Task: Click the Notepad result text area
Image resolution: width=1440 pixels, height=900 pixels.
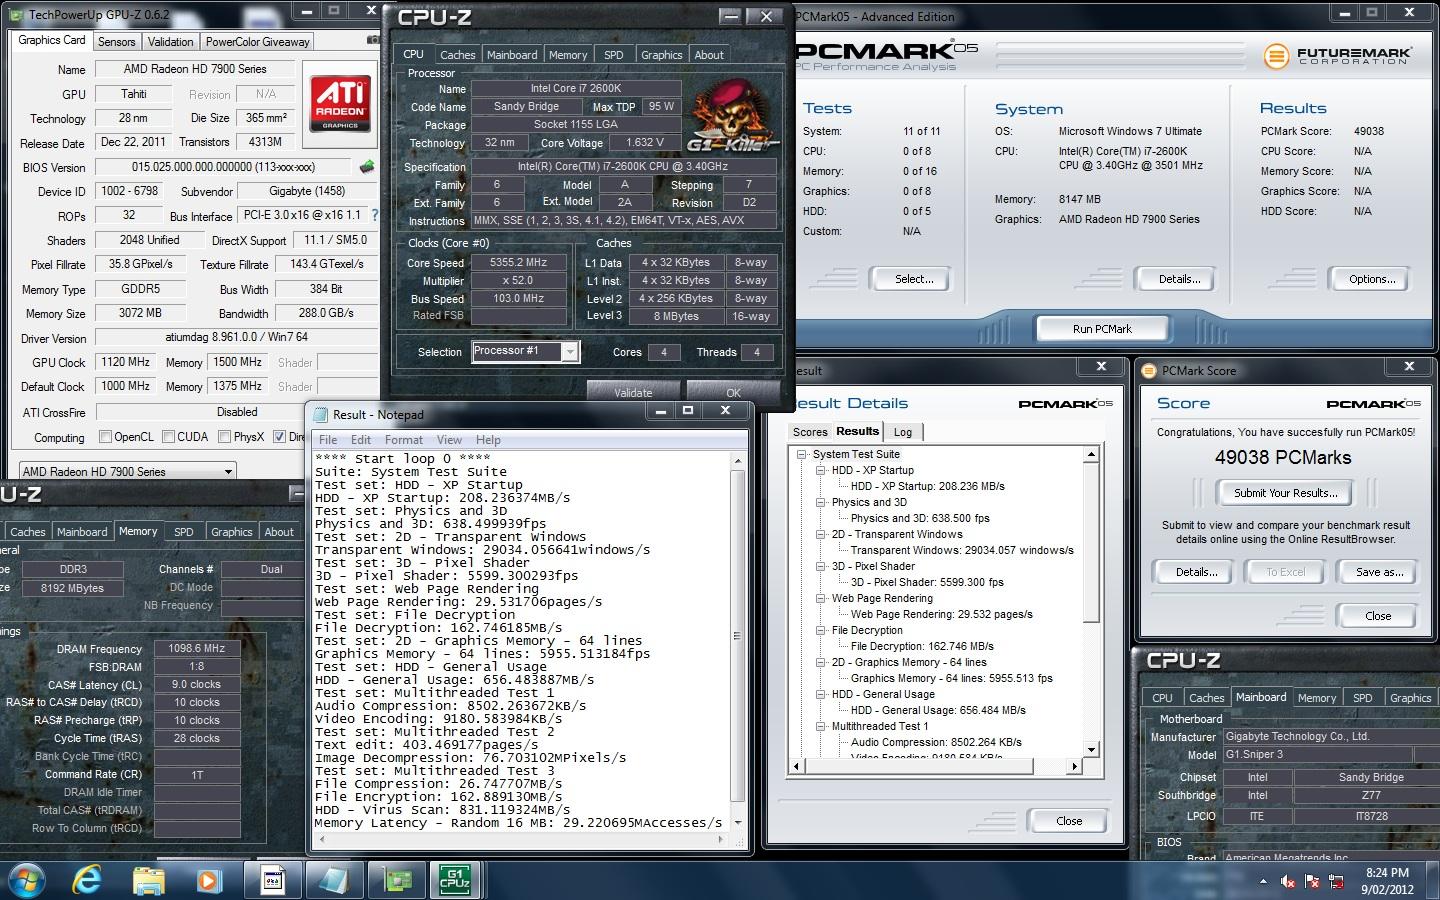Action: point(522,640)
